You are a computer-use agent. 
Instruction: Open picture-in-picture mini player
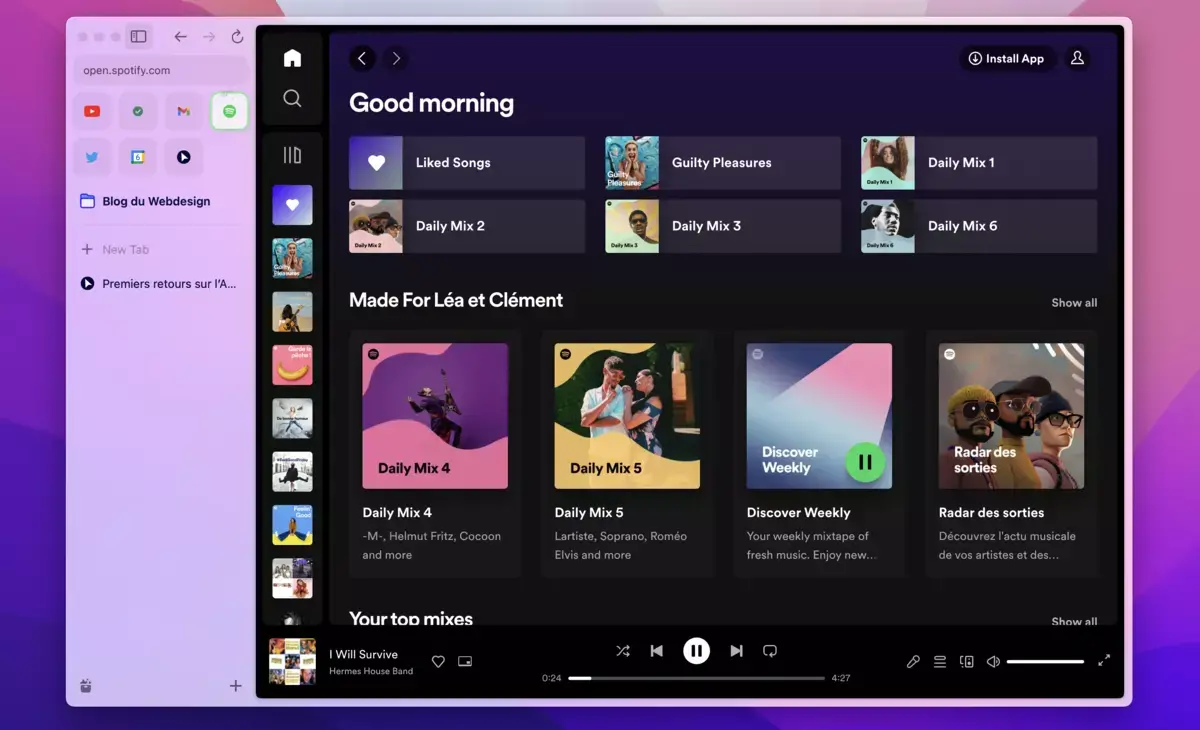465,662
